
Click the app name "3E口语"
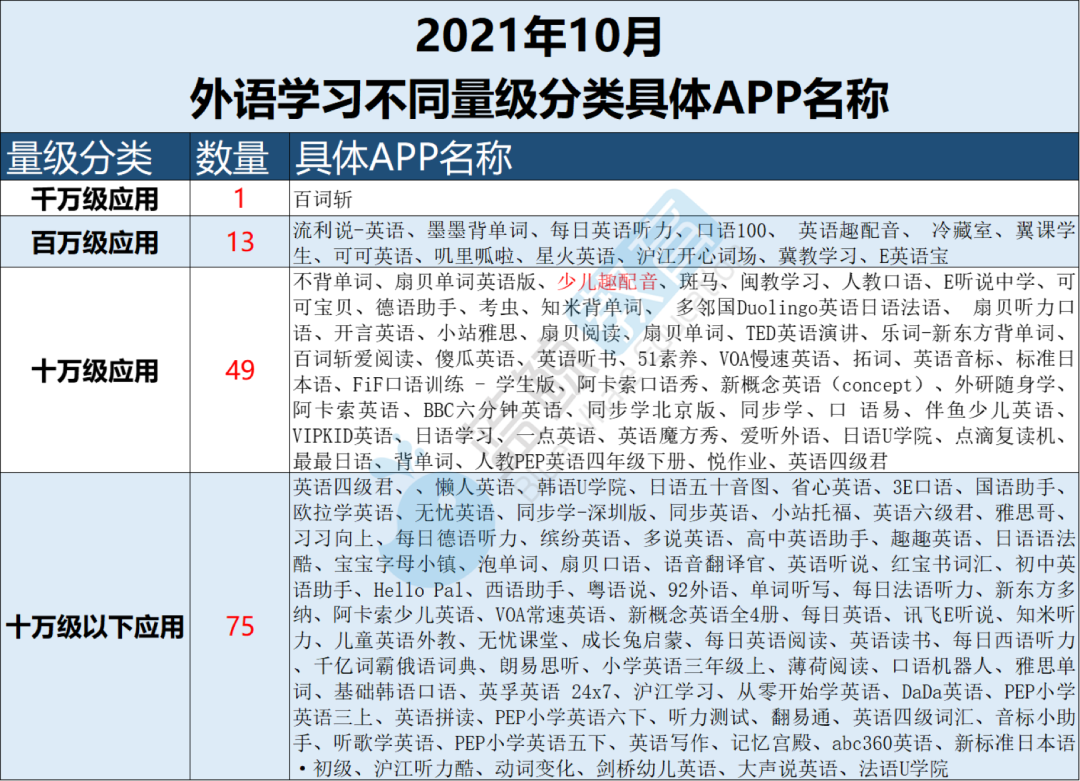coord(923,488)
